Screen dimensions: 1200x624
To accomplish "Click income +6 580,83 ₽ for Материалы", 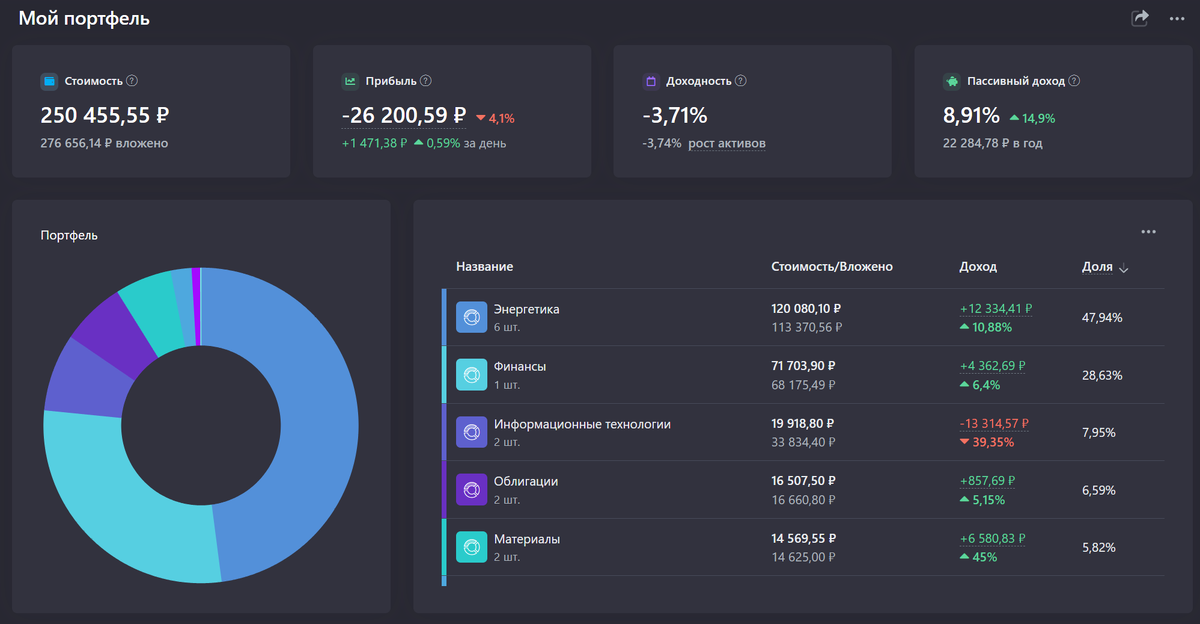I will (992, 539).
